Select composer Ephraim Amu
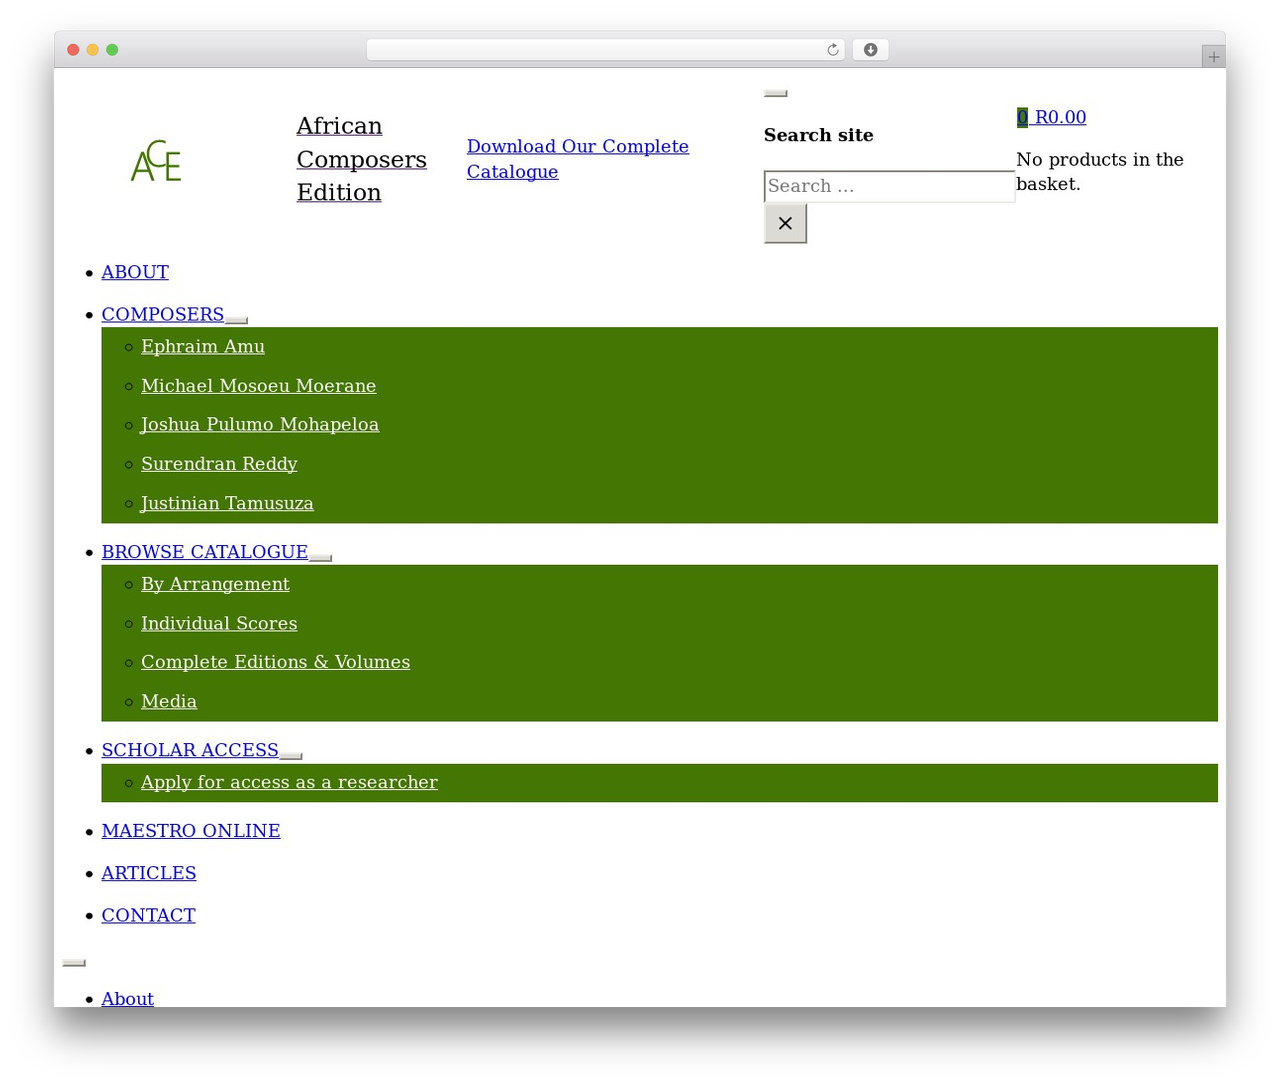The width and height of the screenshot is (1280, 1084). [203, 347]
